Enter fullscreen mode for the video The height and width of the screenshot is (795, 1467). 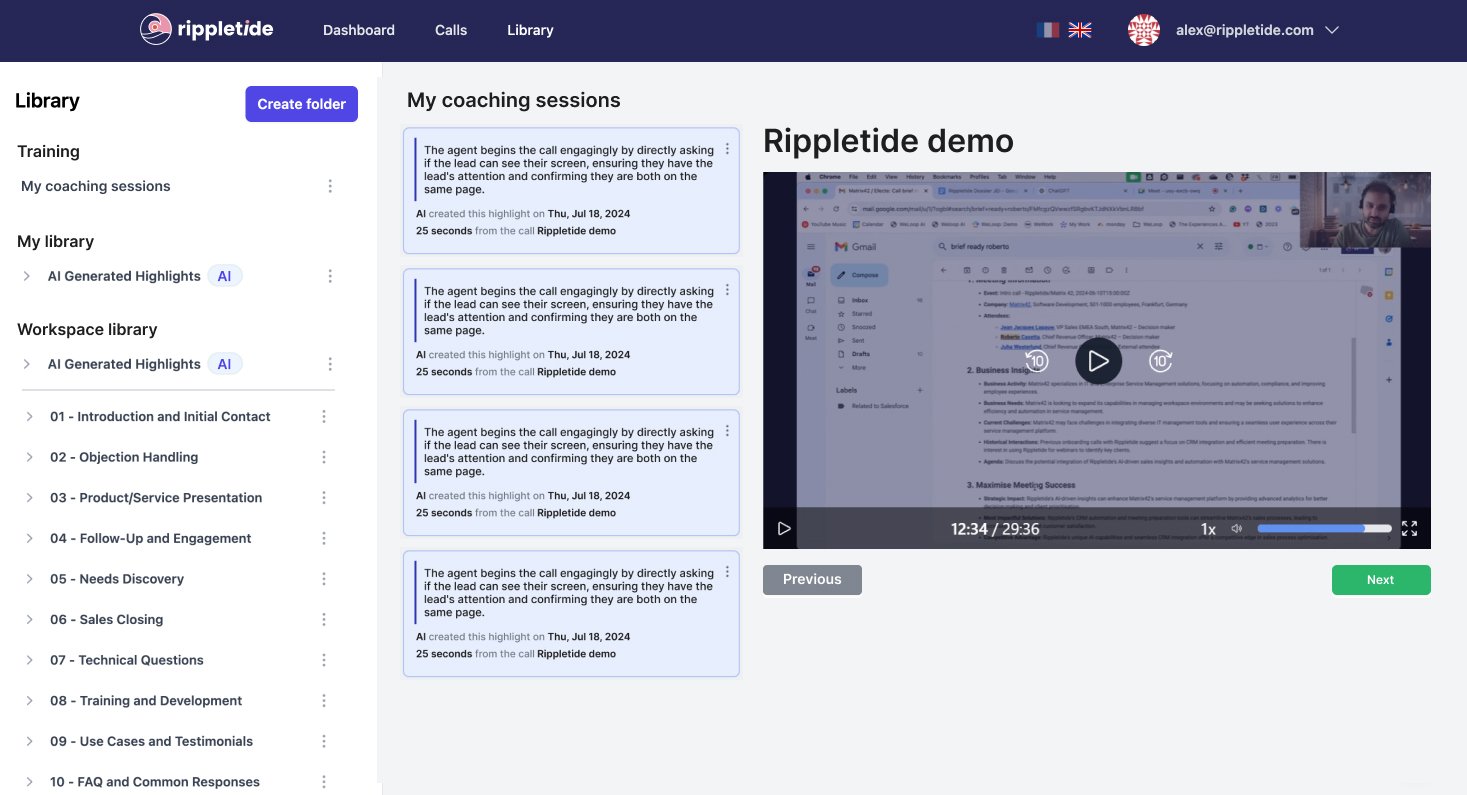[x=1409, y=529]
